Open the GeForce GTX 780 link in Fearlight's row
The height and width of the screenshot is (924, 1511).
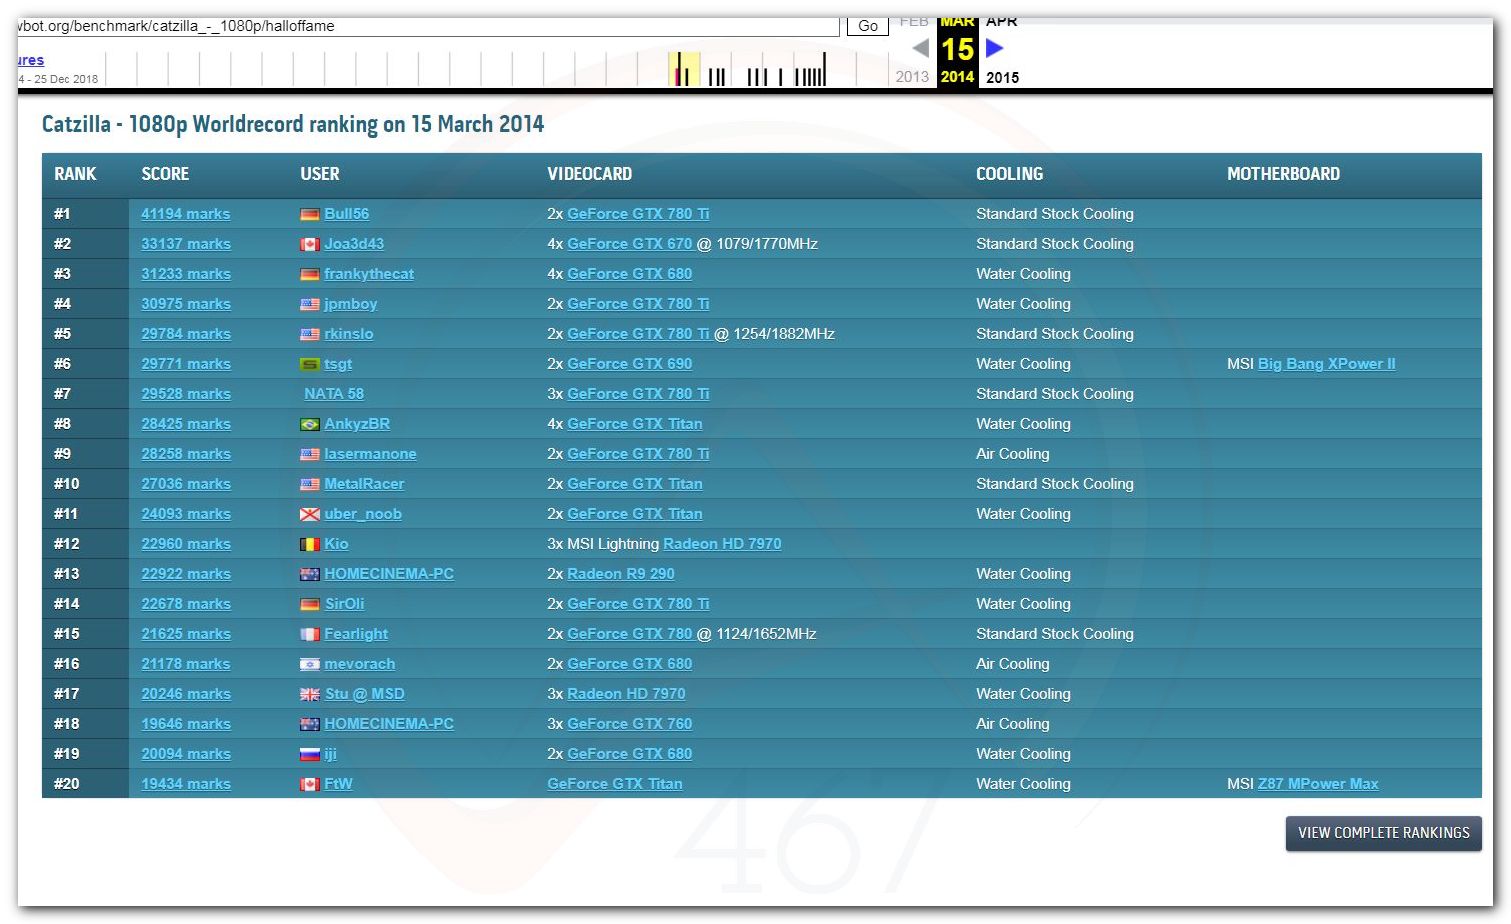630,634
